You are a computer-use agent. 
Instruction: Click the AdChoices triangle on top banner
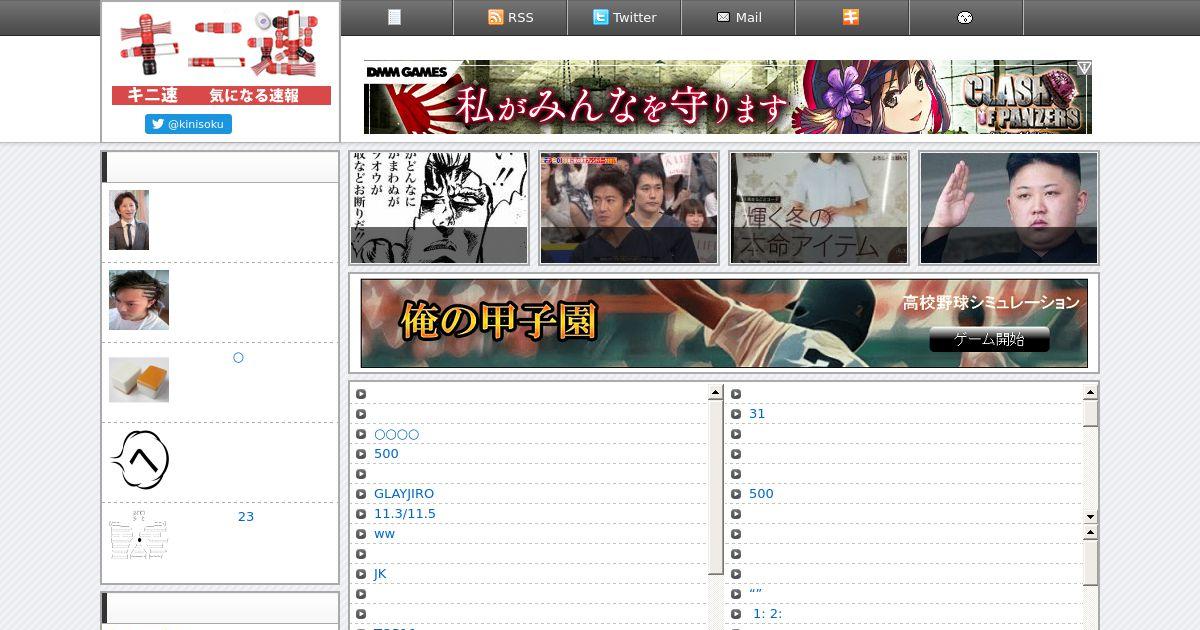click(1084, 68)
